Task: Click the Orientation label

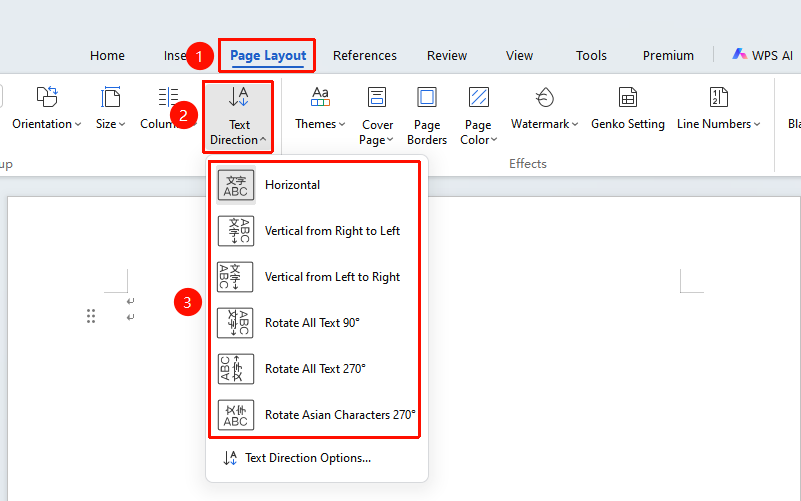Action: [x=42, y=124]
